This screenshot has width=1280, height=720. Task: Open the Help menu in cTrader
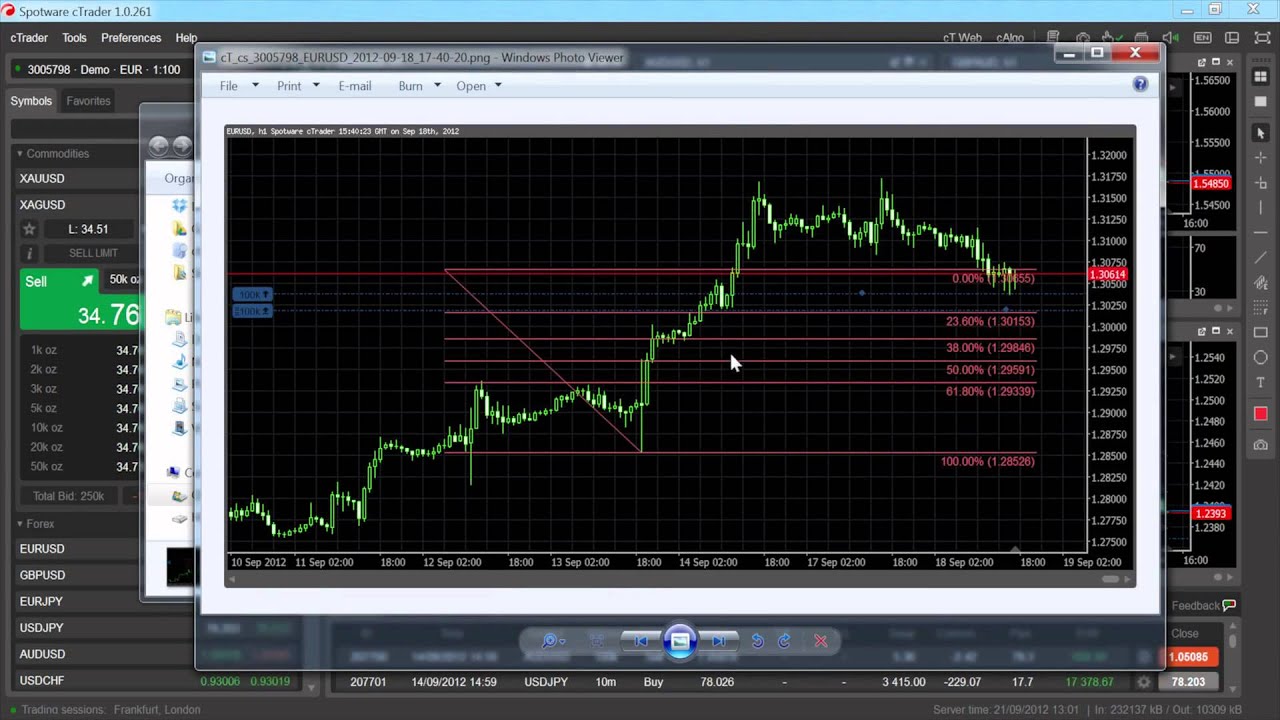tap(186, 38)
